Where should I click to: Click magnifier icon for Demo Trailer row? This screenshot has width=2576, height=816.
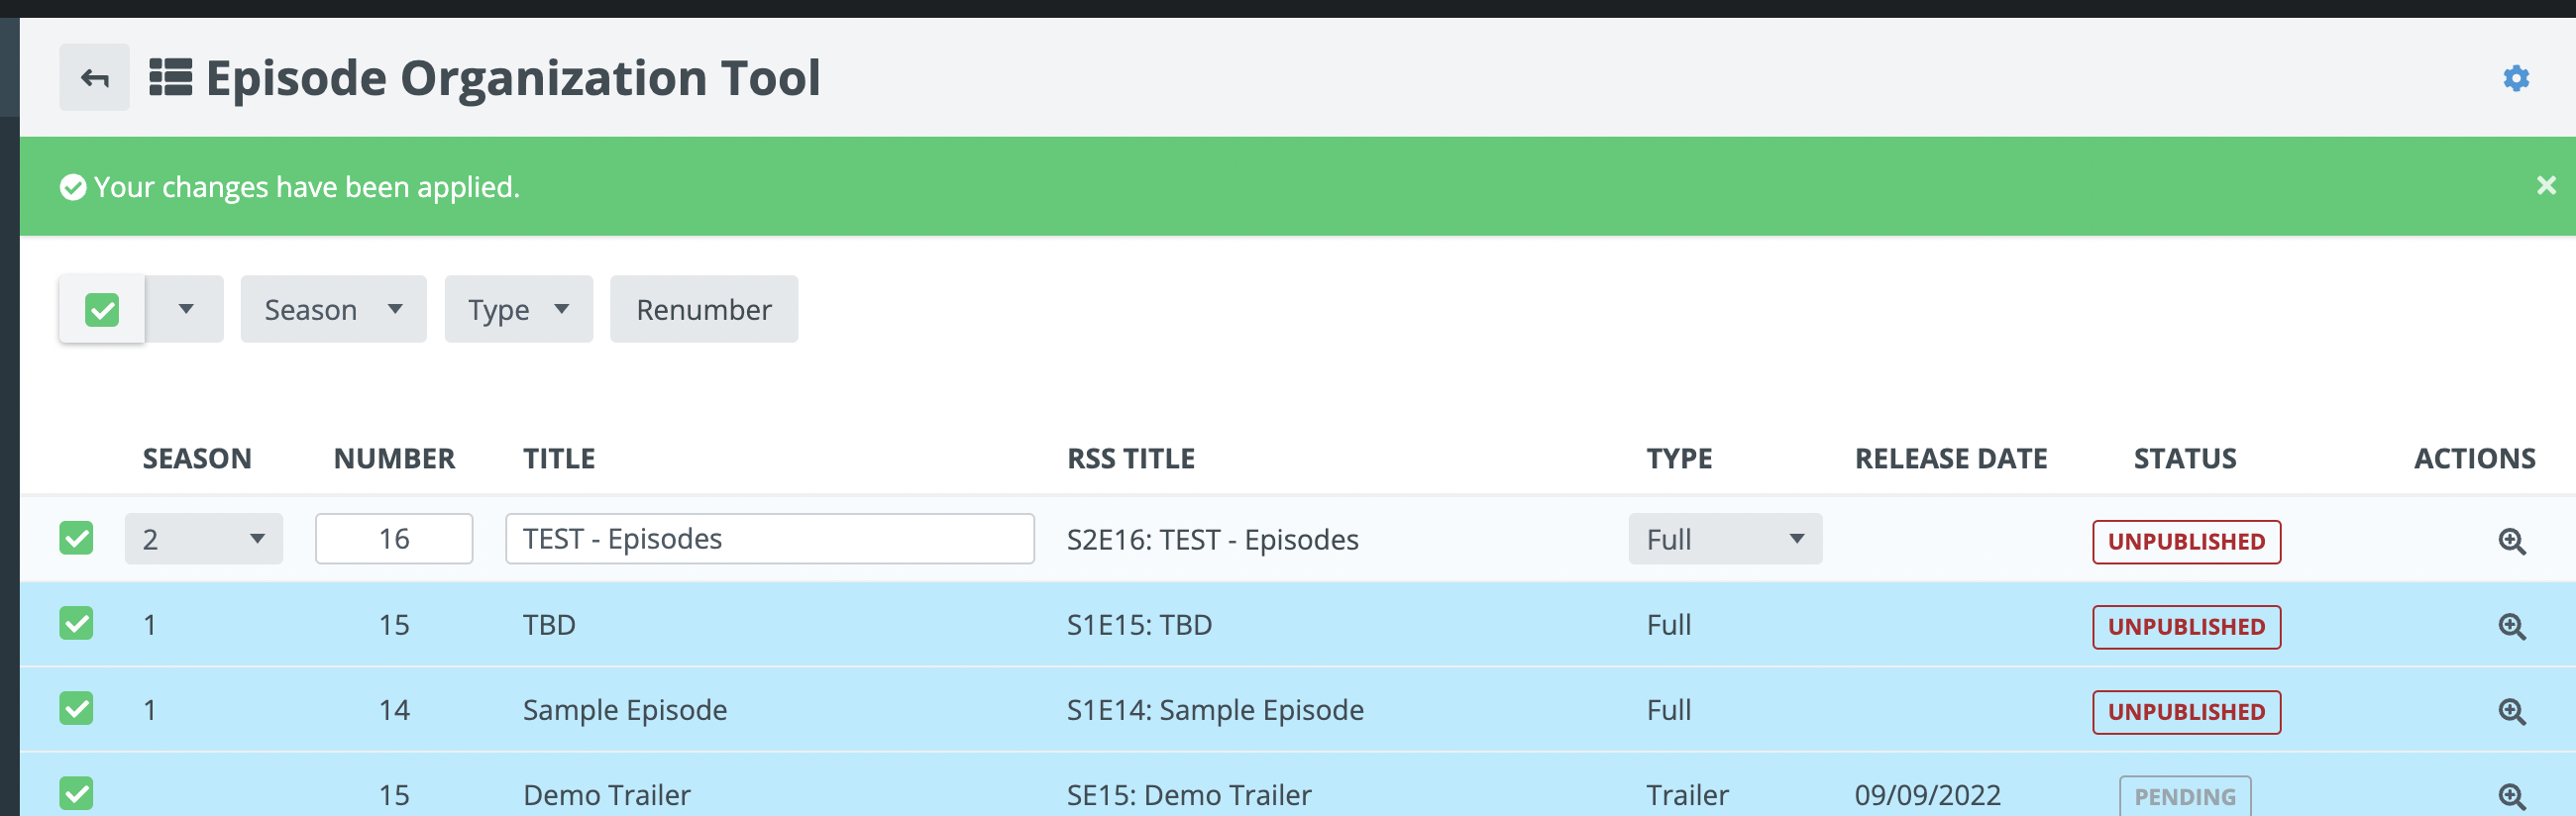(2511, 795)
